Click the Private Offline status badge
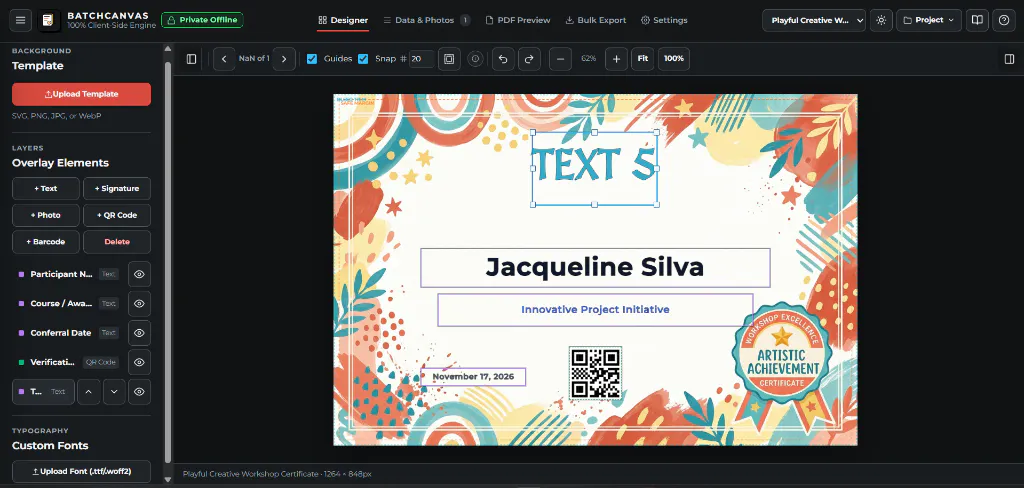 (x=202, y=20)
